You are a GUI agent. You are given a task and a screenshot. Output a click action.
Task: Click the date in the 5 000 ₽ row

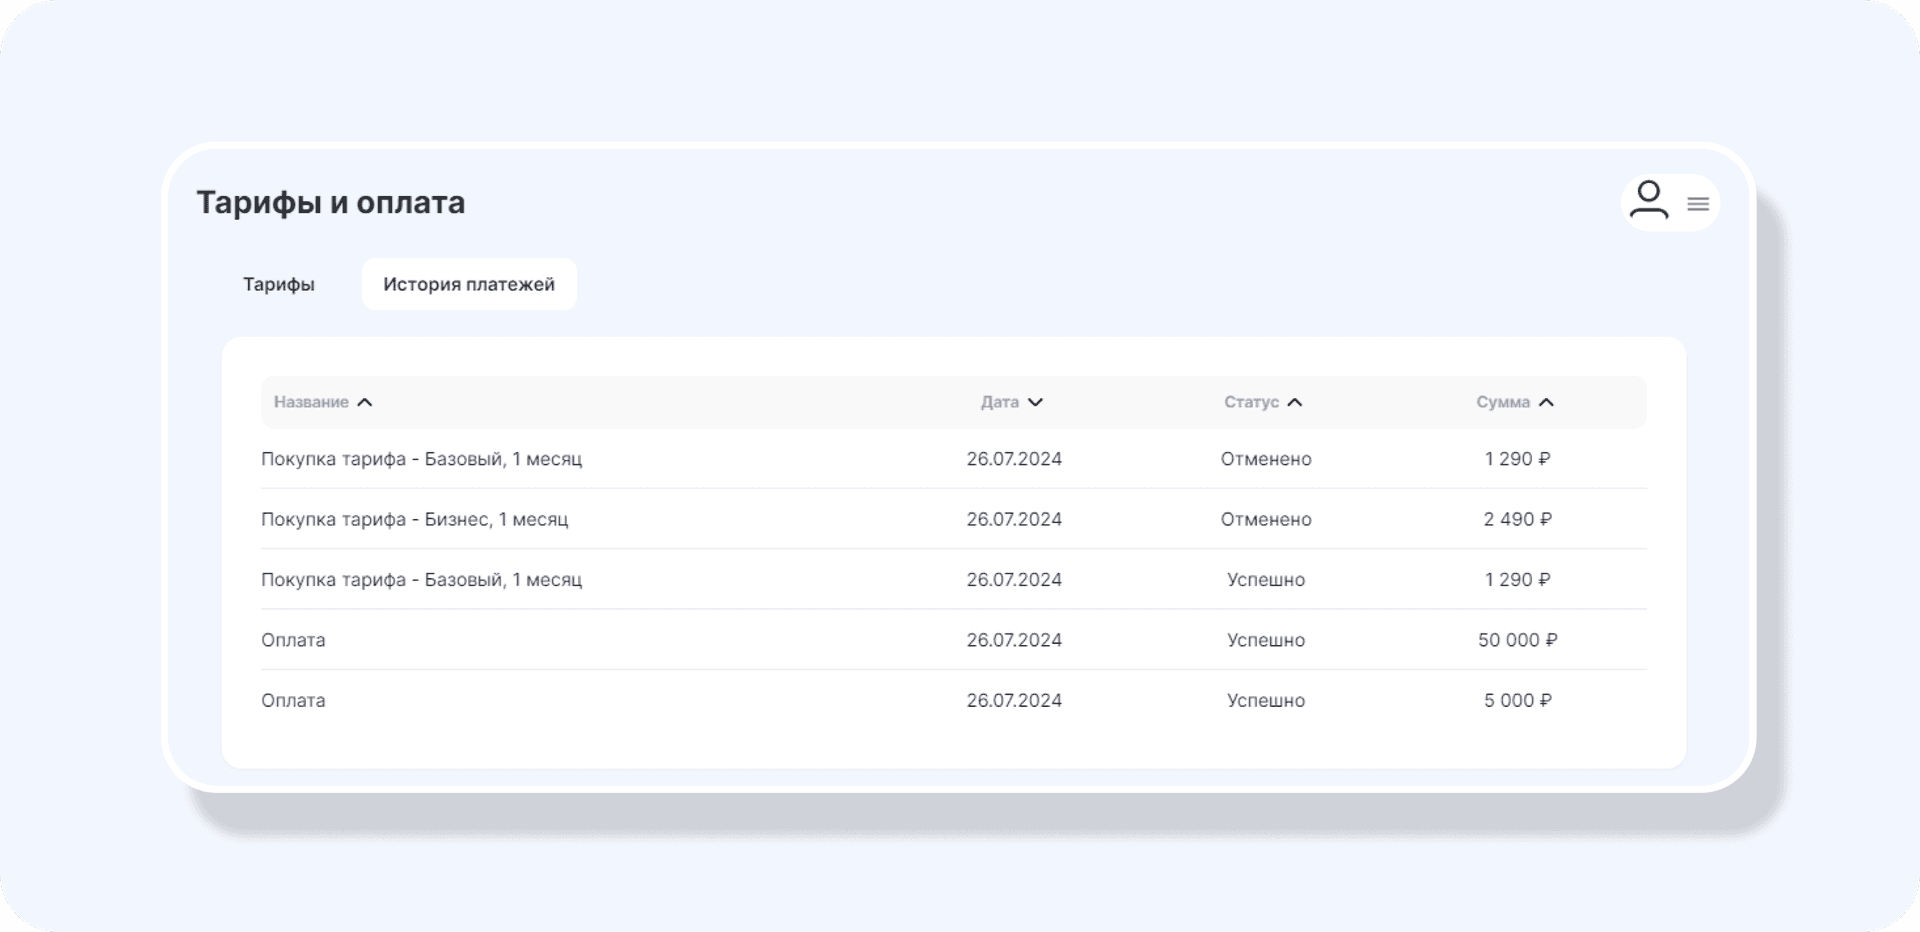pos(1014,700)
